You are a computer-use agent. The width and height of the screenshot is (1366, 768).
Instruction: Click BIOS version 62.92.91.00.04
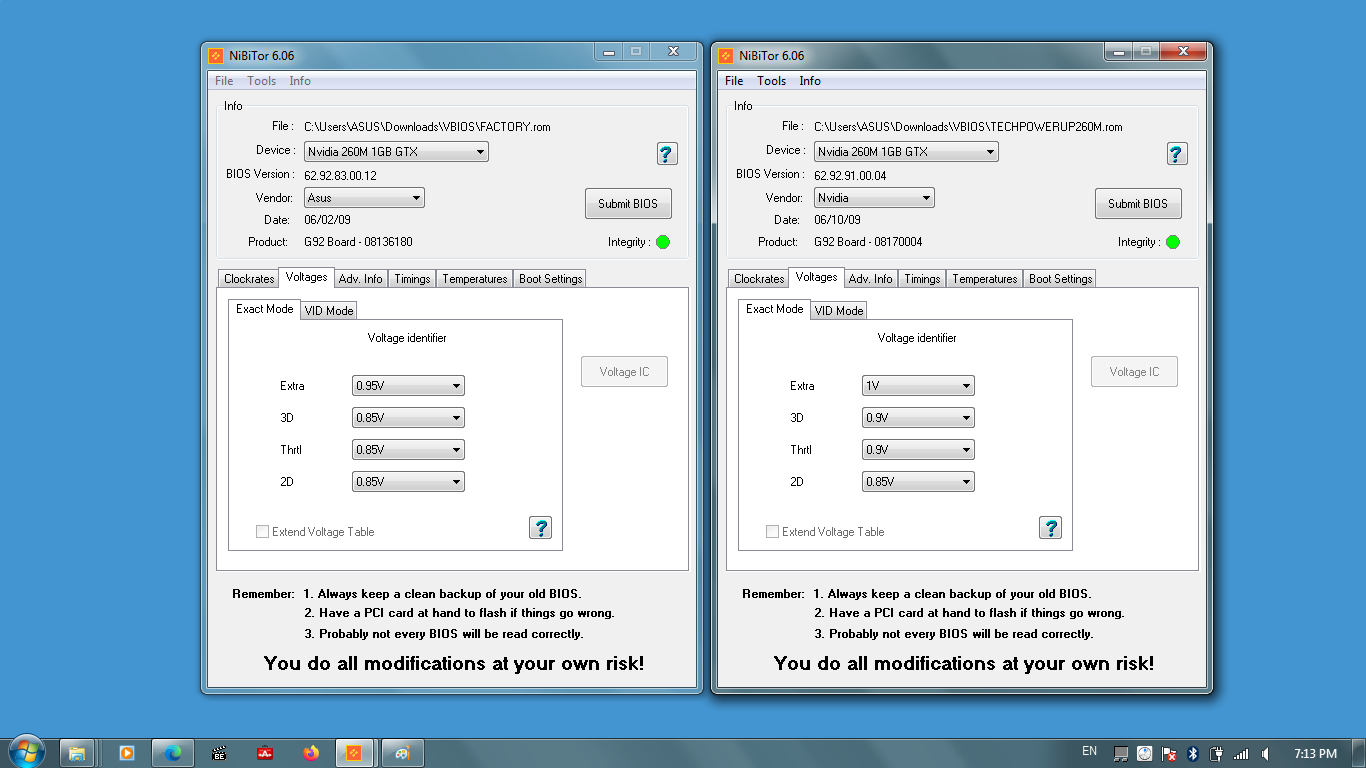coord(850,175)
